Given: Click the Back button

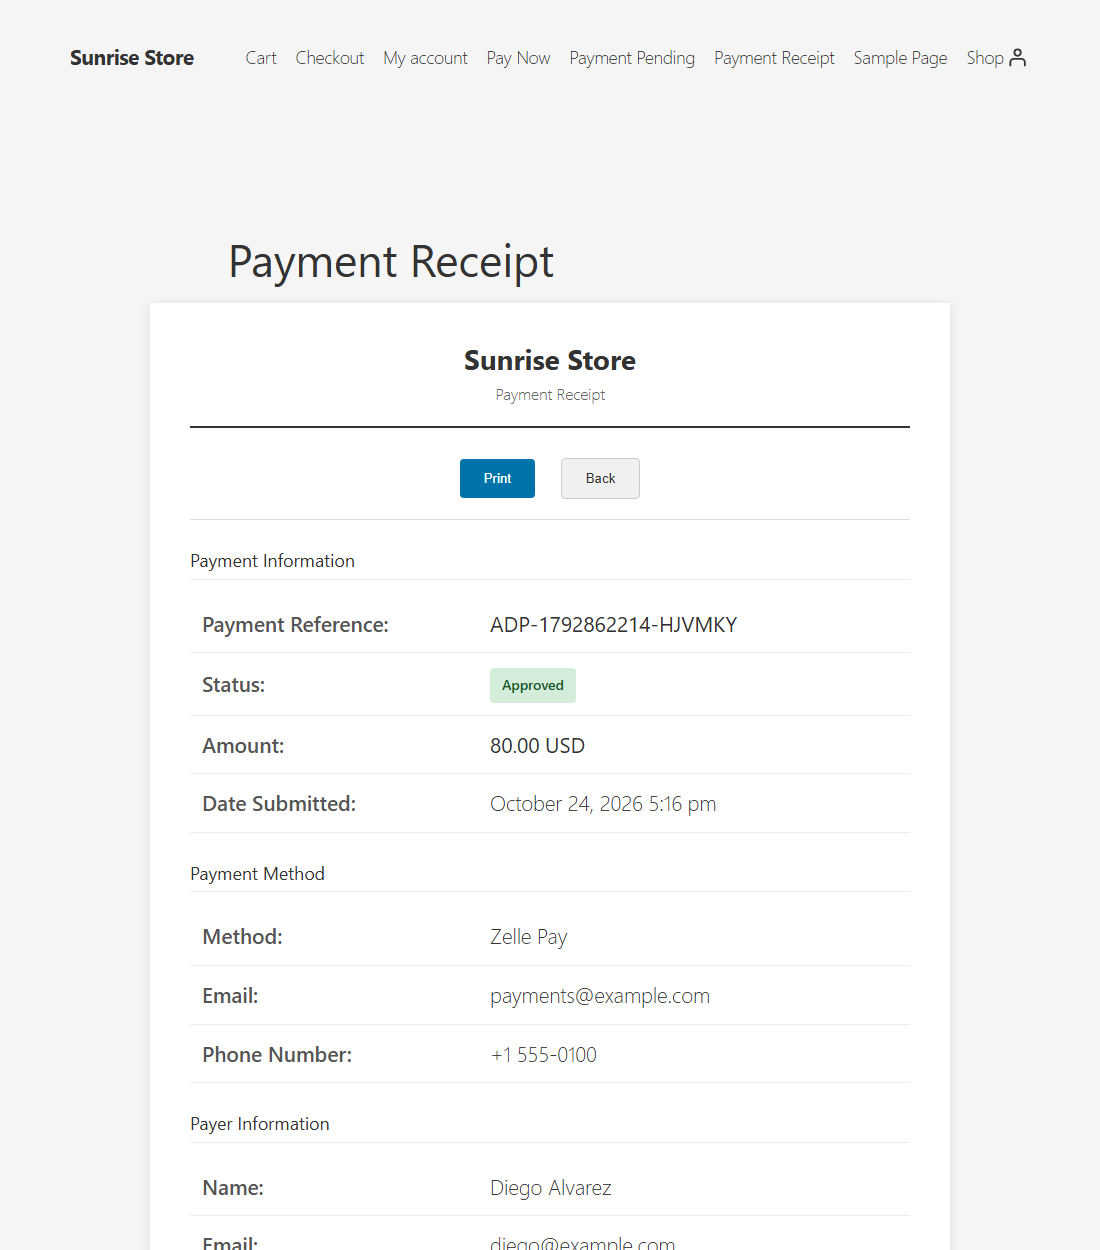Looking at the screenshot, I should pos(600,478).
